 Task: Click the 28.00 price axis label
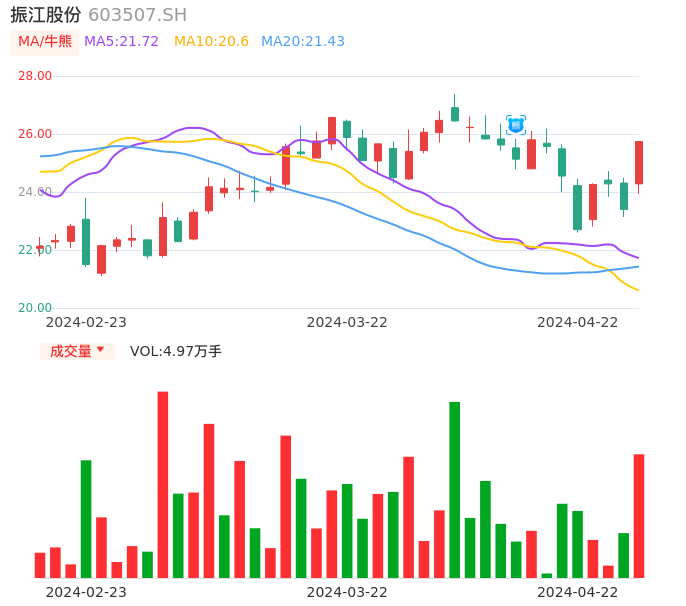click(x=35, y=76)
